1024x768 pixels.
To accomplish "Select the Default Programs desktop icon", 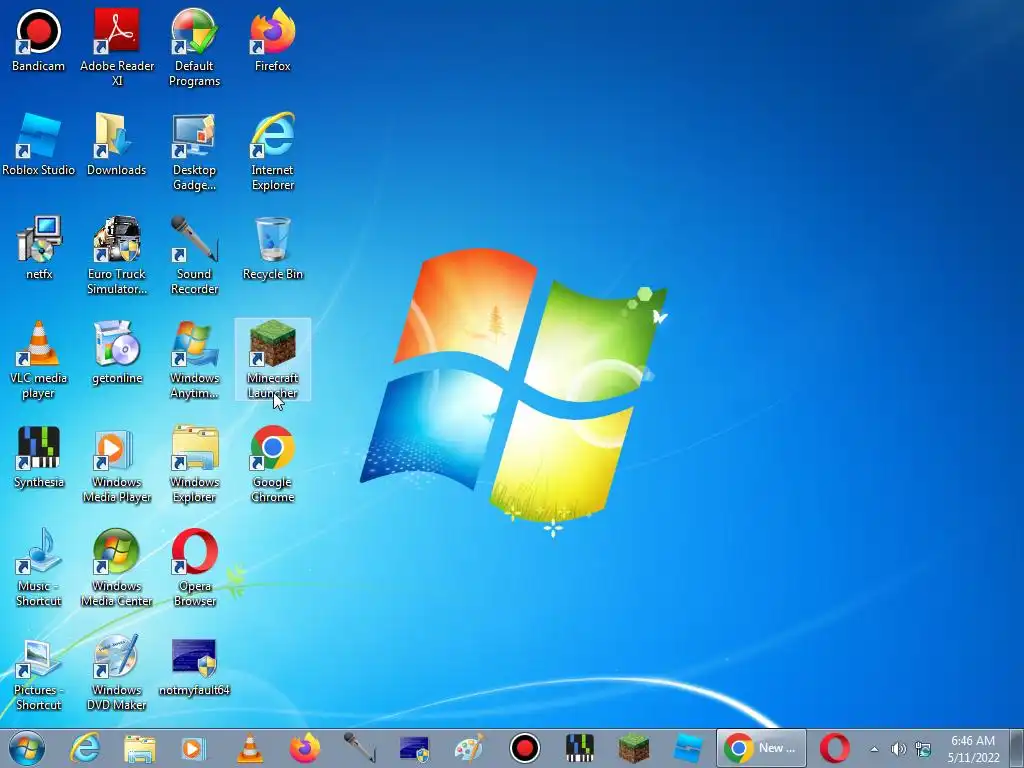I will 194,47.
